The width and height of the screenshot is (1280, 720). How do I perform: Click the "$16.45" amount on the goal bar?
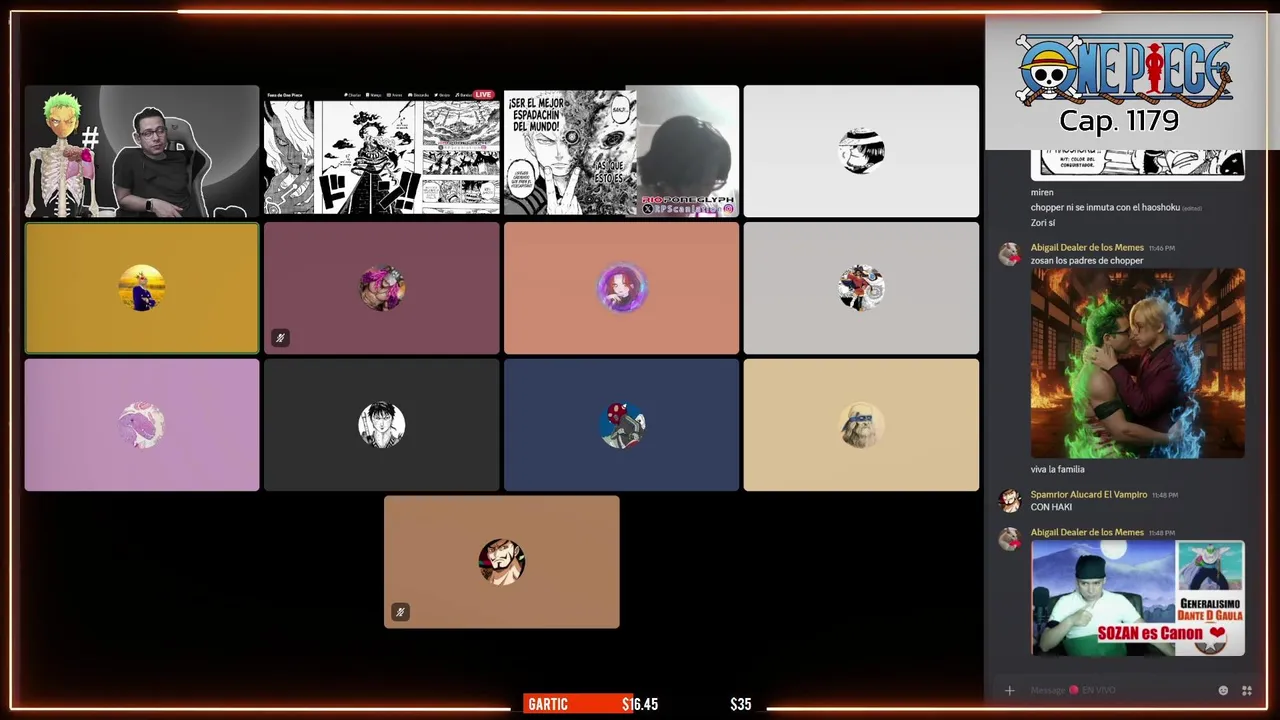pyautogui.click(x=640, y=704)
